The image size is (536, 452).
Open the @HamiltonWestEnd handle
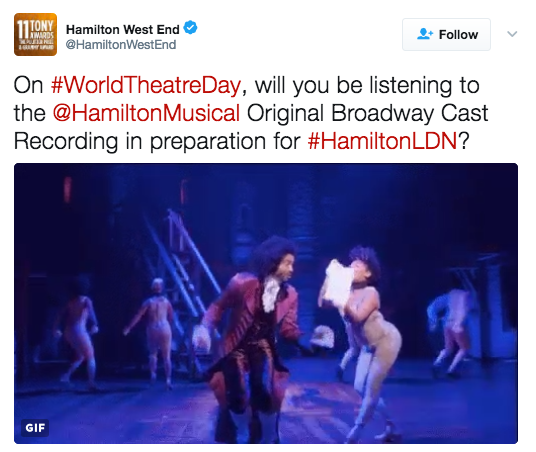click(x=121, y=44)
